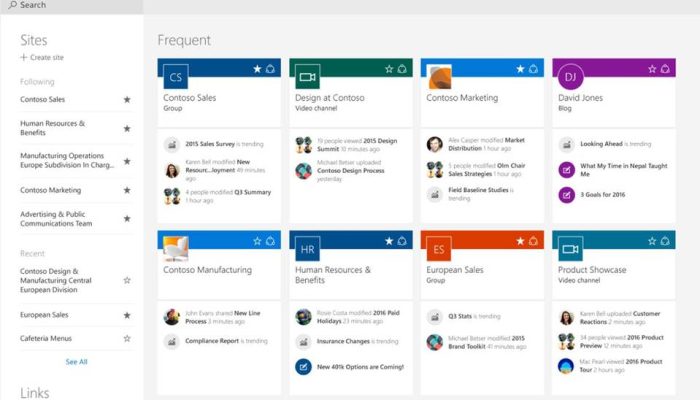This screenshot has height=400, width=700.
Task: Click the ES icon on European Sales card
Action: [x=439, y=249]
